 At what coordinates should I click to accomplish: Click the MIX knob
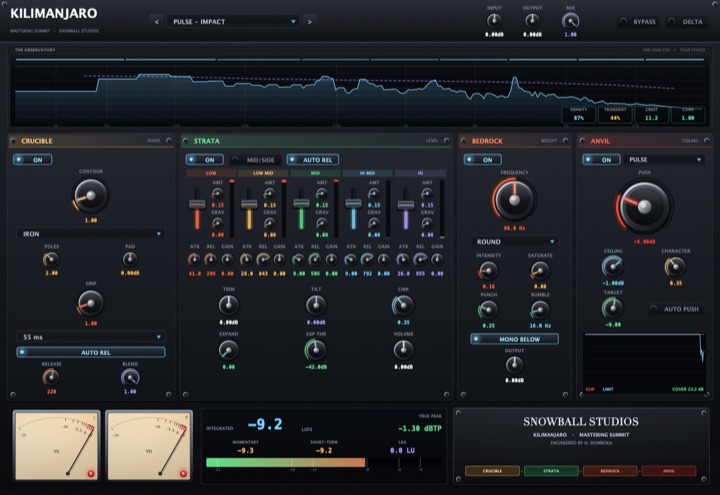570,21
